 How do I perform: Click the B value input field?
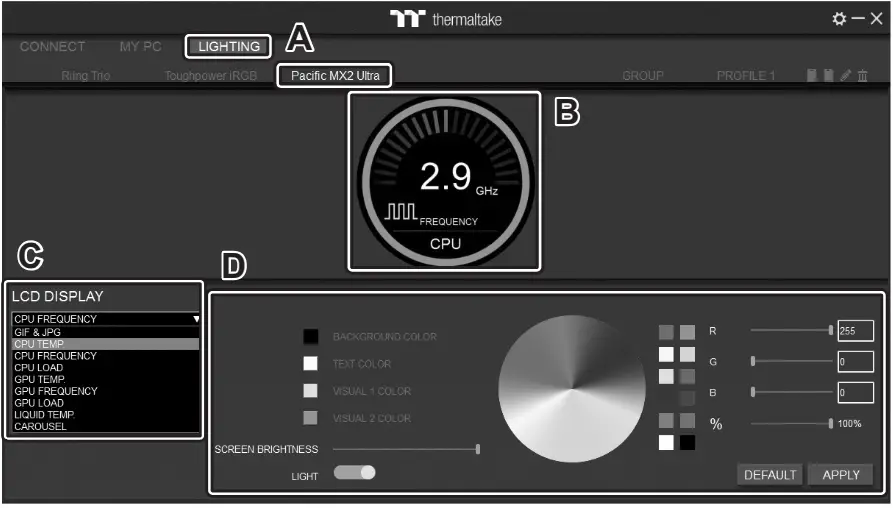(x=855, y=392)
